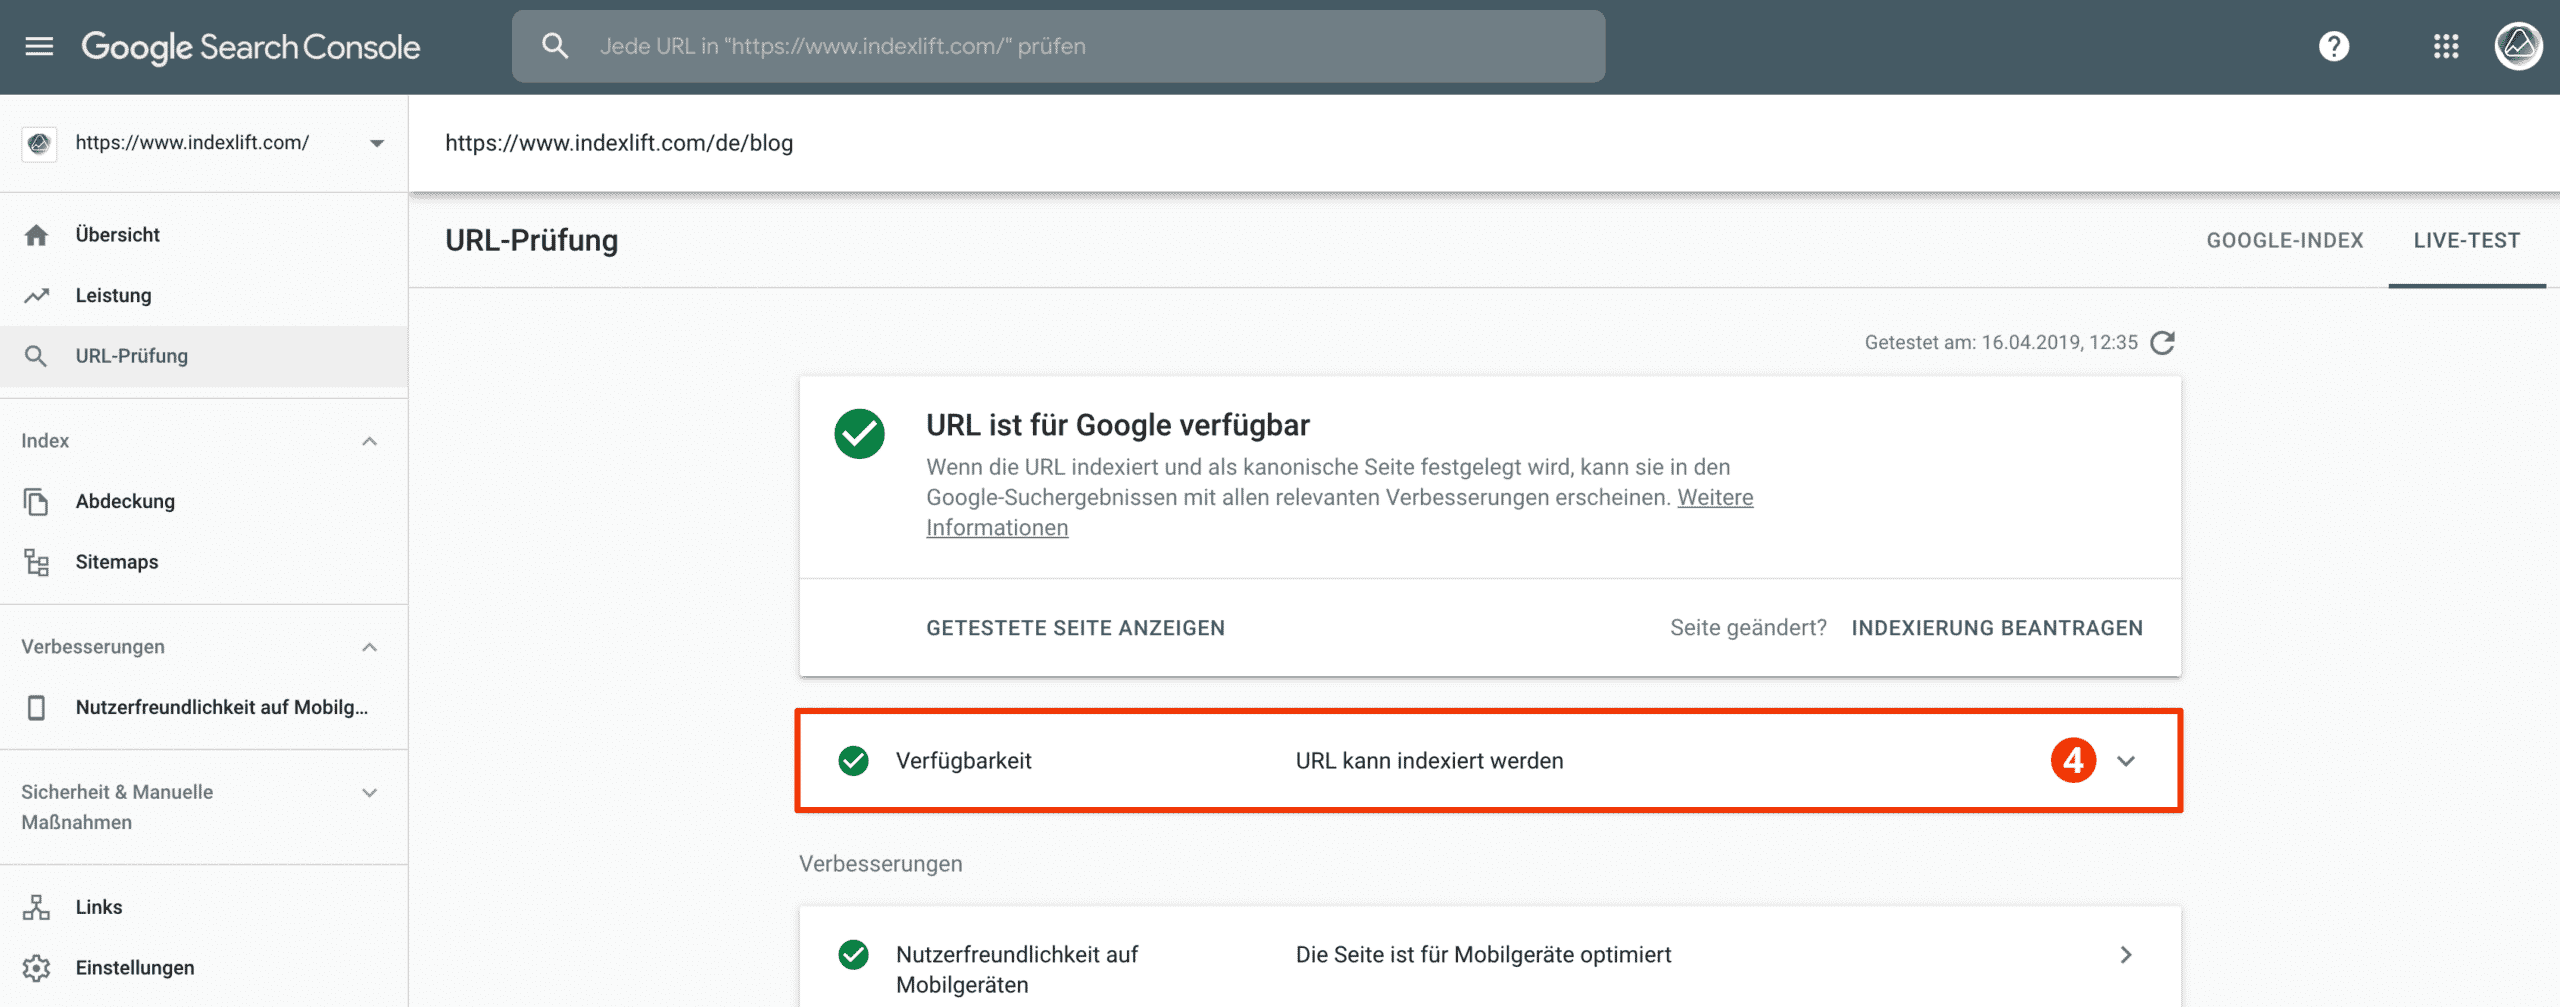Image resolution: width=2560 pixels, height=1007 pixels.
Task: Click the 'Seite geändert?' text
Action: [1748, 628]
